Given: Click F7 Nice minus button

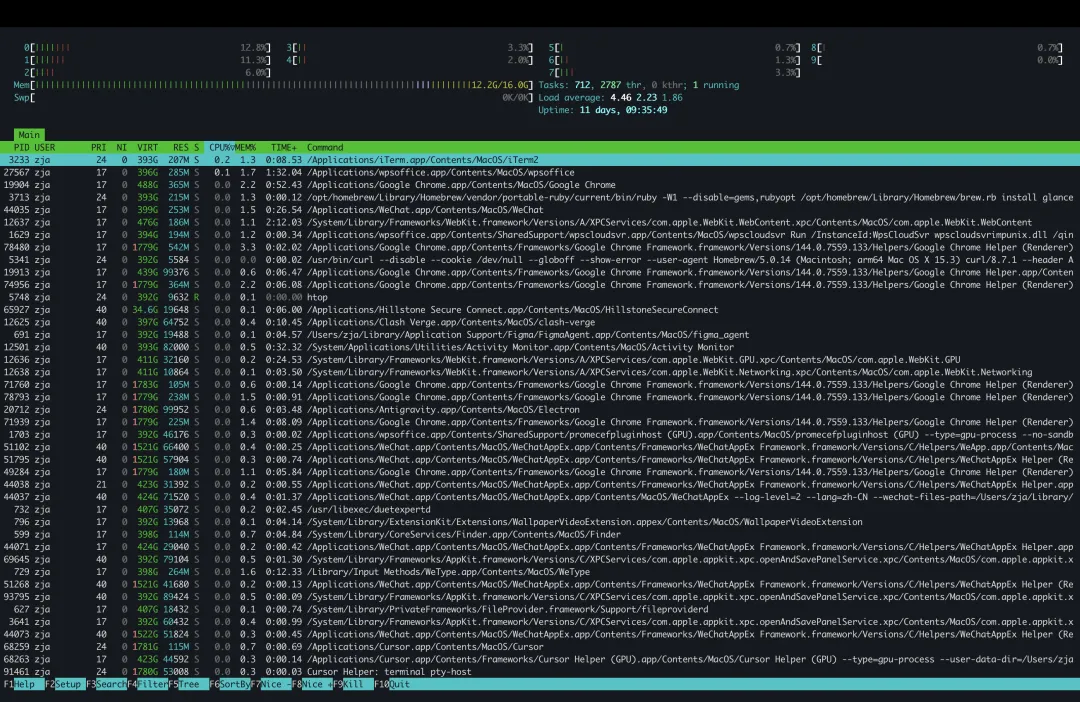Looking at the screenshot, I should (x=271, y=684).
